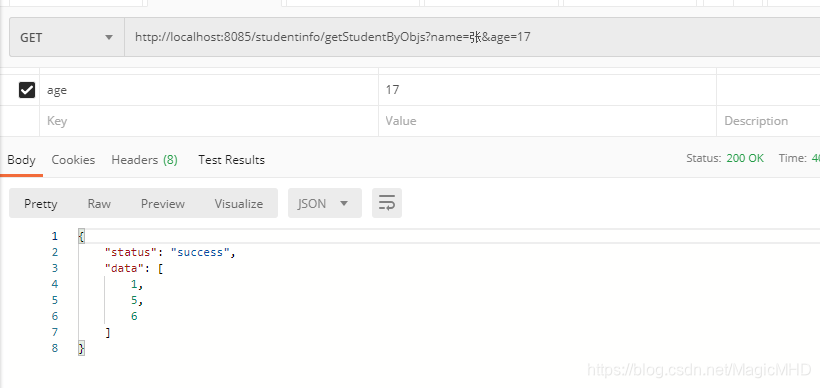Switch to the Body response tab
This screenshot has height=388, width=820.
pyautogui.click(x=21, y=160)
